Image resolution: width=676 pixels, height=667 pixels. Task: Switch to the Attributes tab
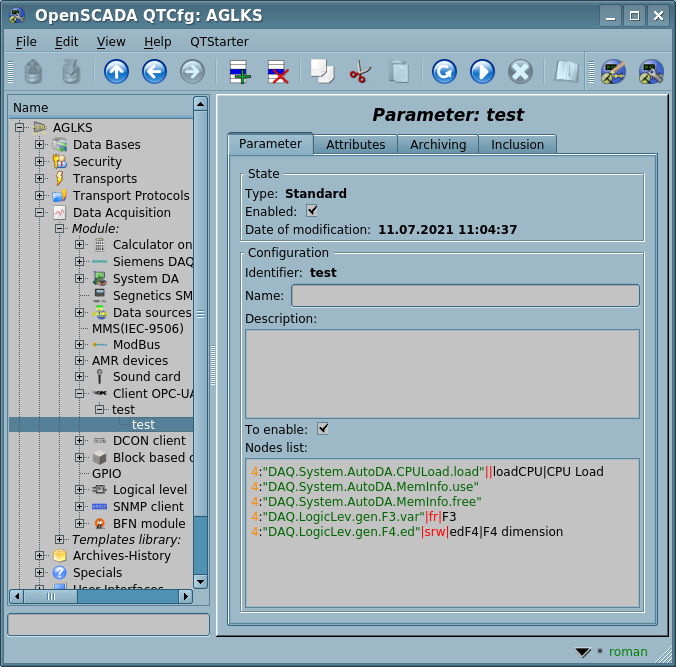coord(355,144)
